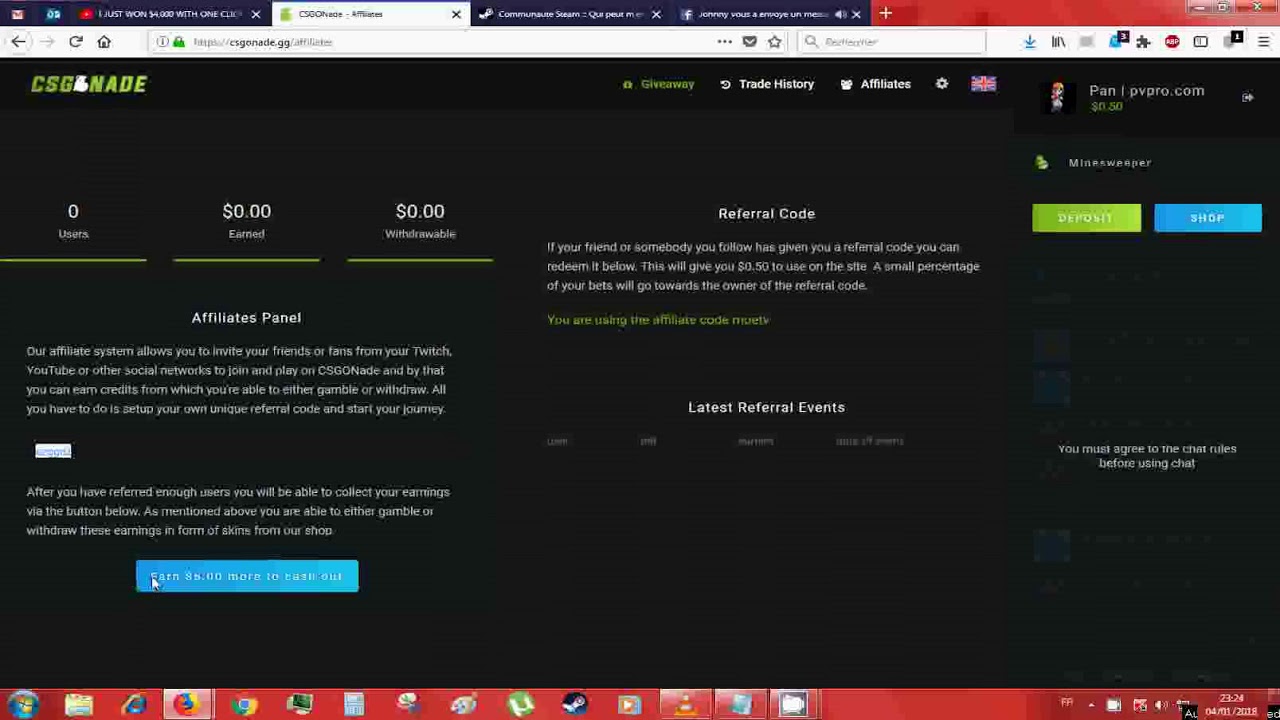1280x720 pixels.
Task: Open the downloads arrow
Action: [1029, 42]
